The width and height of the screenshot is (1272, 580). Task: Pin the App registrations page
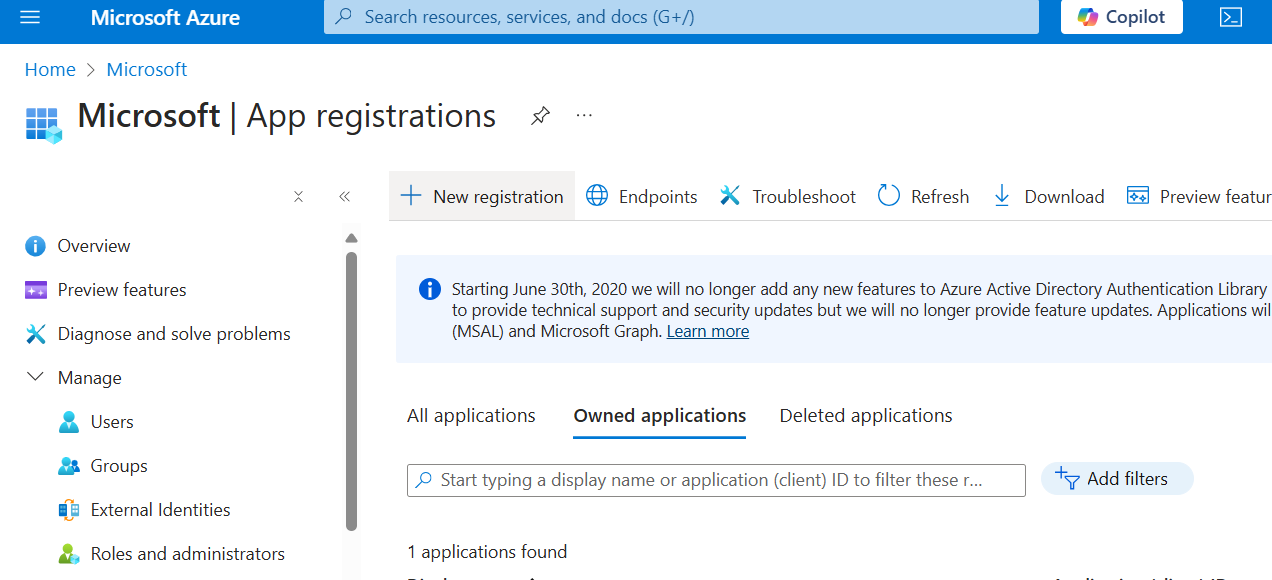click(x=540, y=116)
